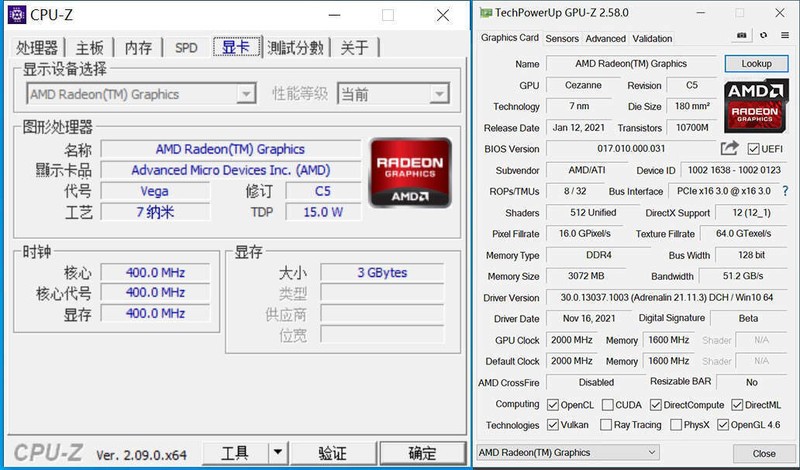Click the Radeon Graphics logo in CPU-Z
The width and height of the screenshot is (800, 470).
(410, 172)
